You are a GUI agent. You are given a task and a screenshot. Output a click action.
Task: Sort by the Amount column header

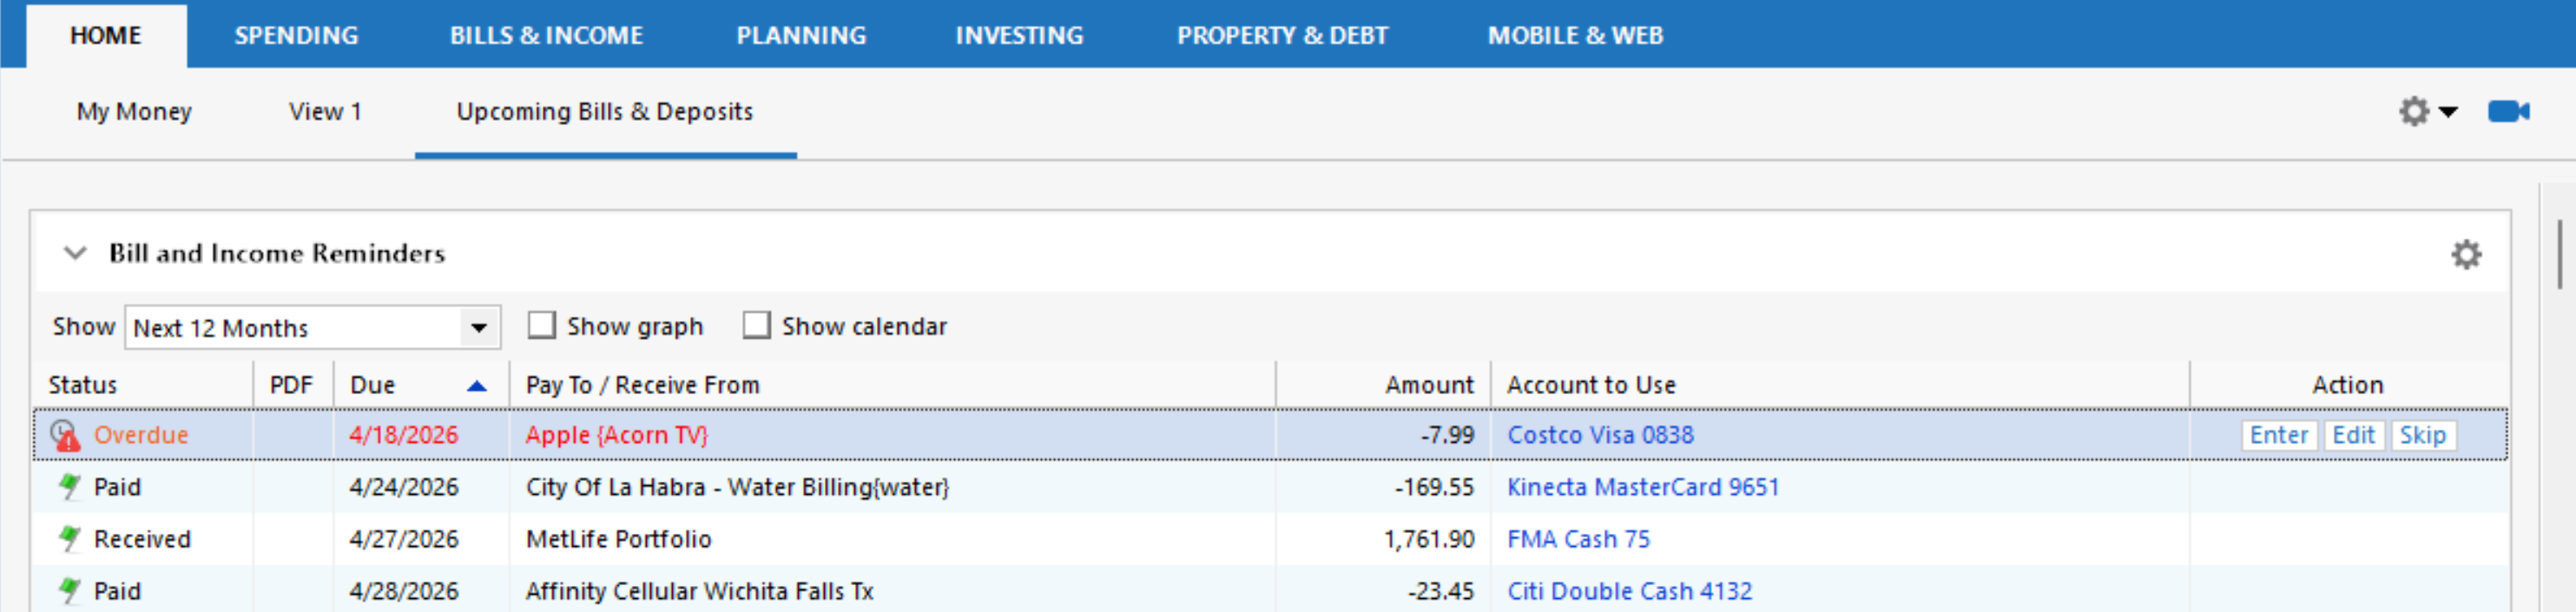pos(1429,385)
